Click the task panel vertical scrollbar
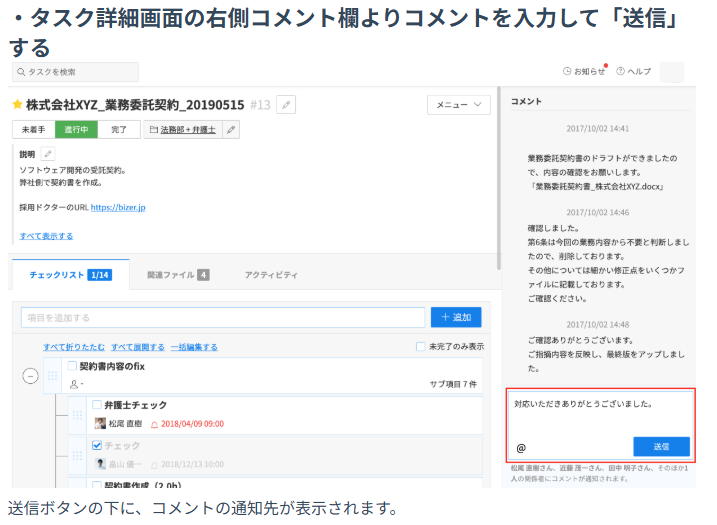The width and height of the screenshot is (717, 525). pyautogui.click(x=498, y=178)
